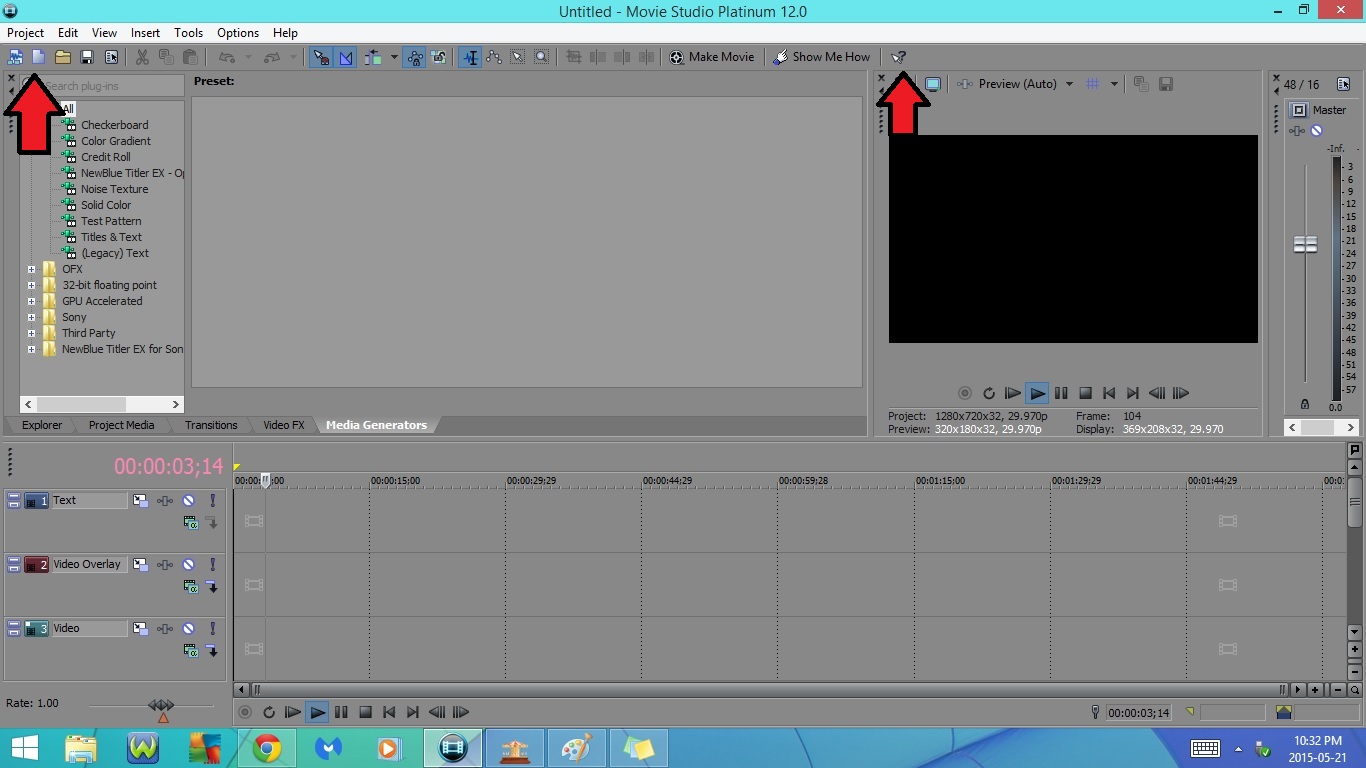Select the Selection Edit tool
Screen dimensions: 1366x768
pos(518,57)
